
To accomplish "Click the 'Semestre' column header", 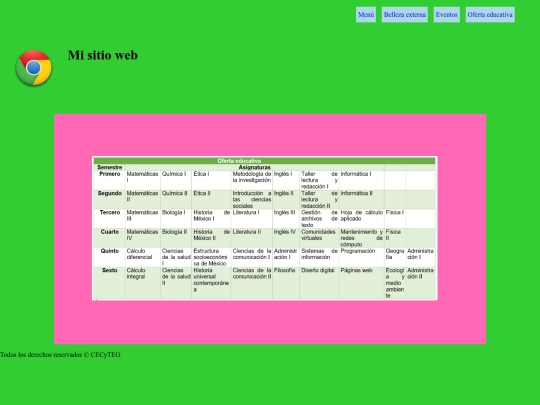I will pyautogui.click(x=110, y=167).
